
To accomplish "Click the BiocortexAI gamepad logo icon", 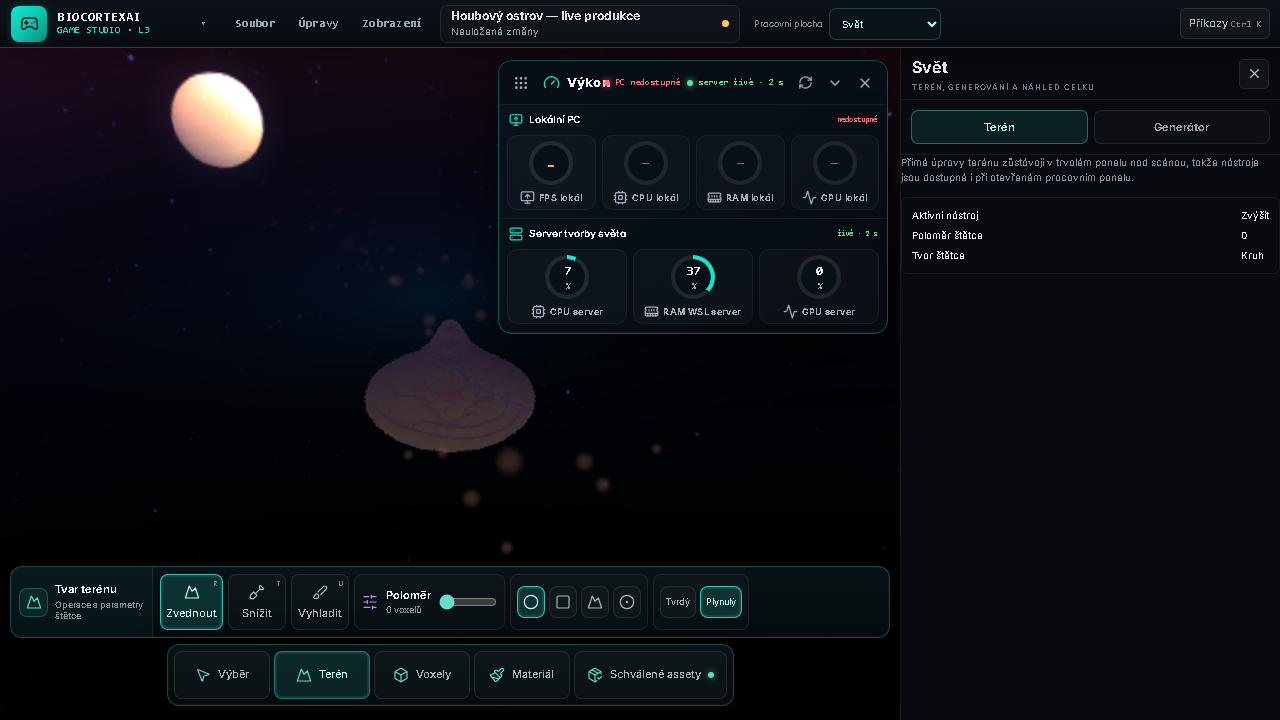I will tap(29, 24).
